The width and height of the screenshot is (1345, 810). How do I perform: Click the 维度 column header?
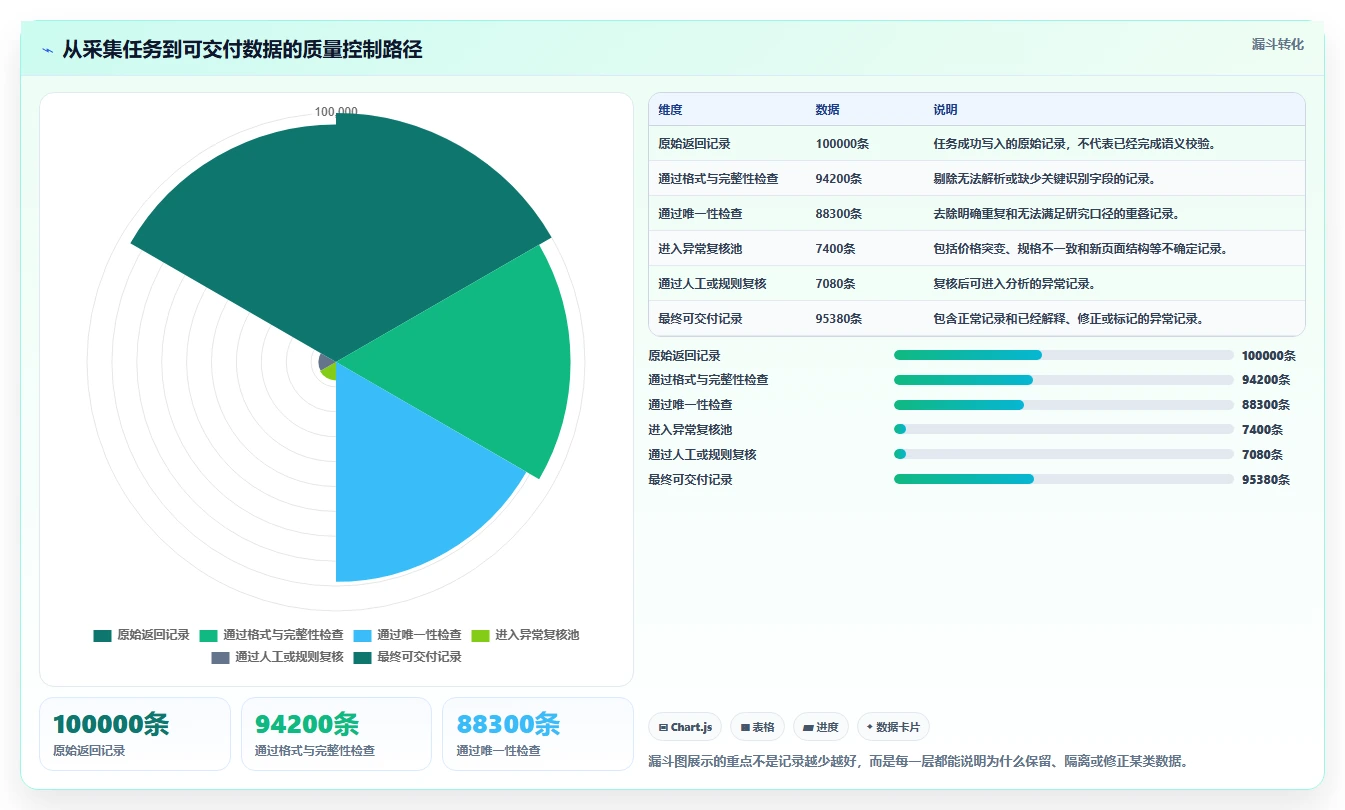pyautogui.click(x=670, y=110)
